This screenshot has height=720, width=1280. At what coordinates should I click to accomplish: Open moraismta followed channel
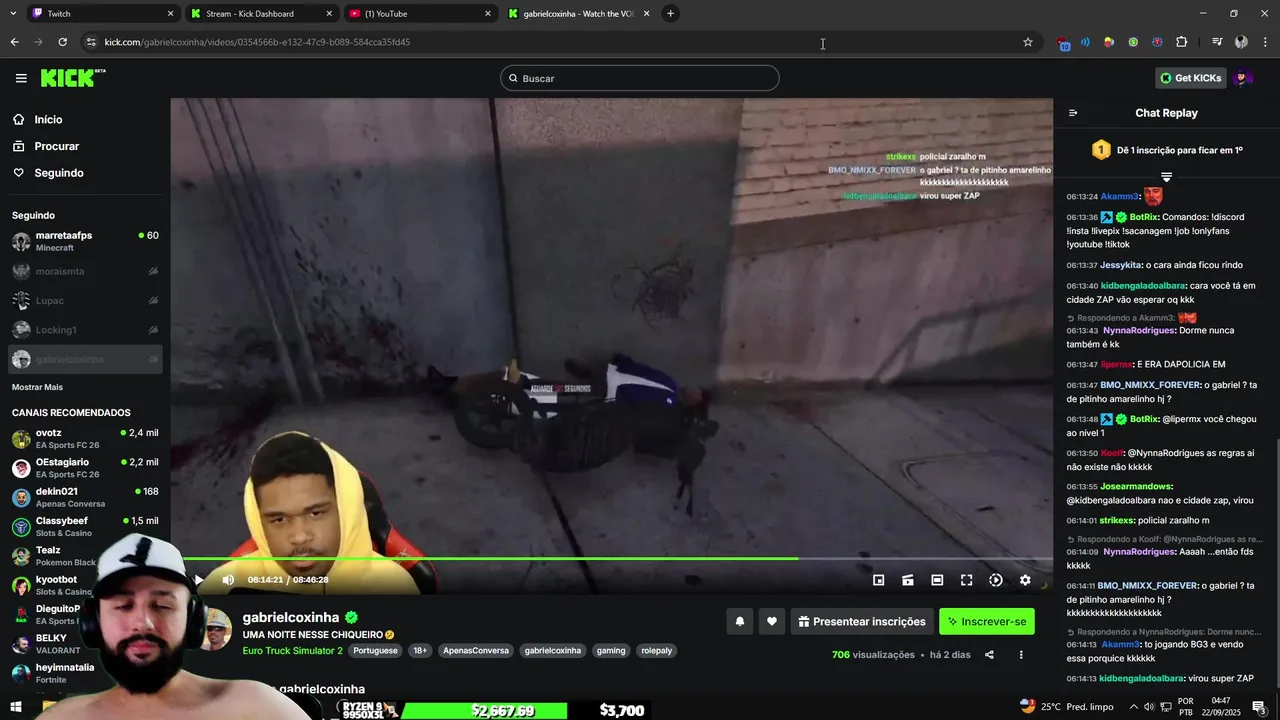tap(85, 271)
